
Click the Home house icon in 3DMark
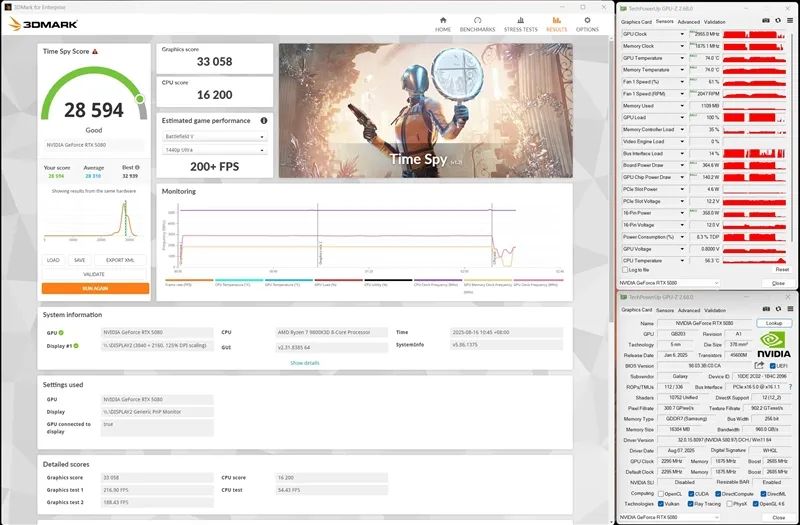(443, 20)
